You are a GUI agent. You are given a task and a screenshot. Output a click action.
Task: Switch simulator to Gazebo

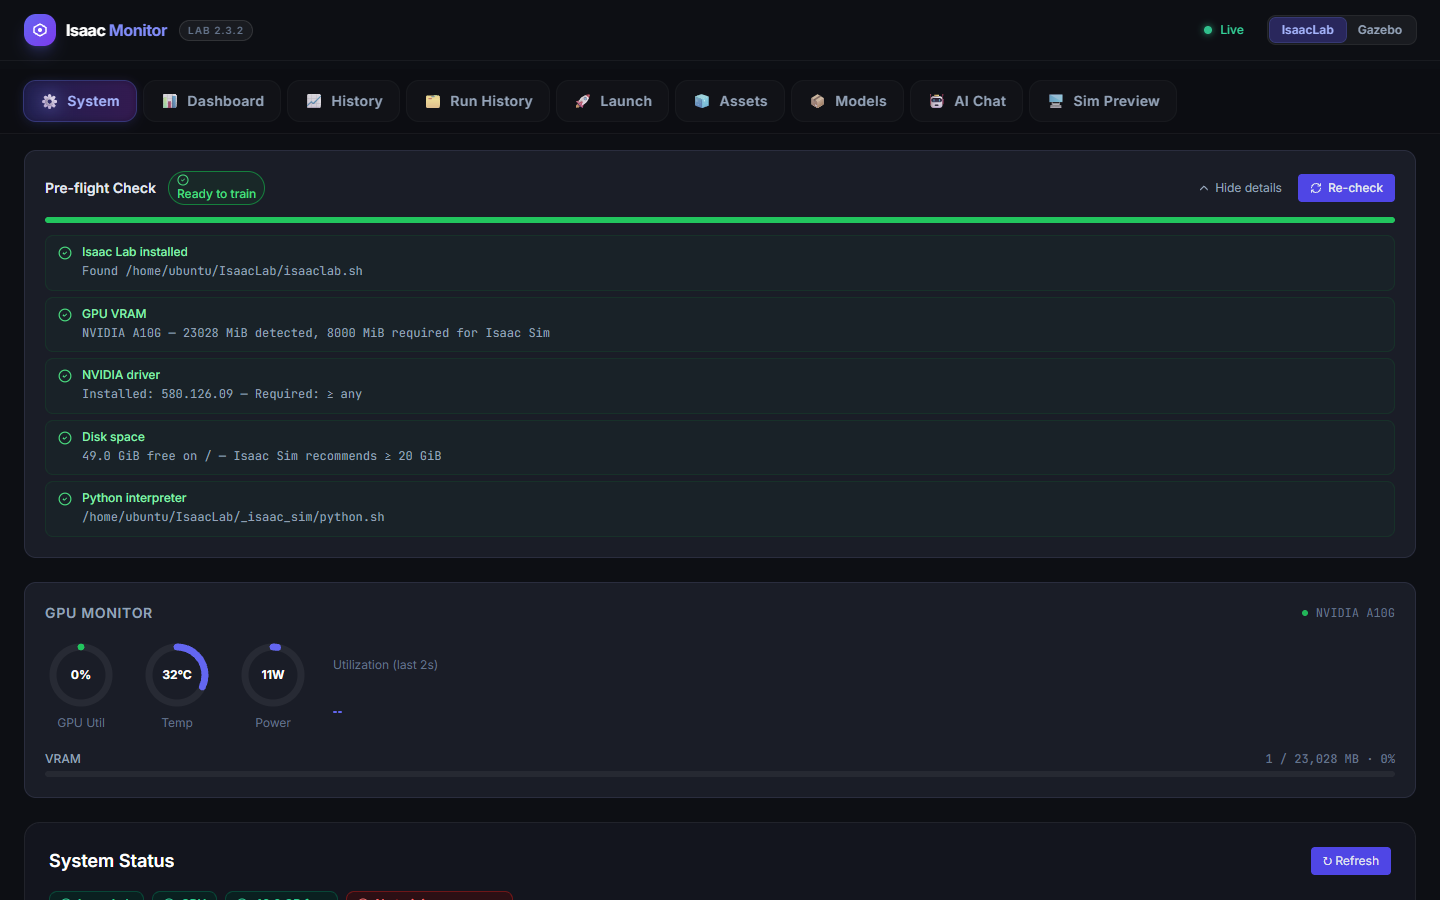(1379, 30)
